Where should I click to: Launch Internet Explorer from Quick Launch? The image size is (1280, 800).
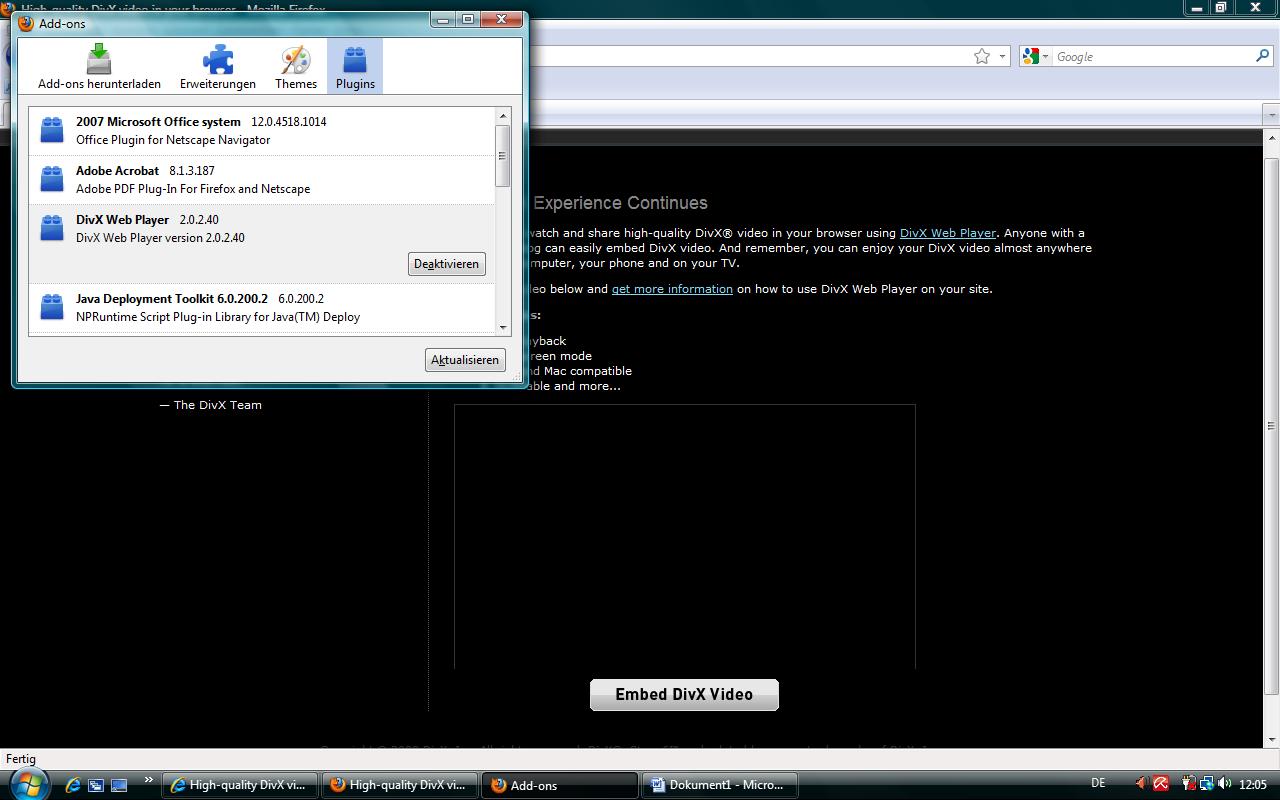(x=73, y=785)
